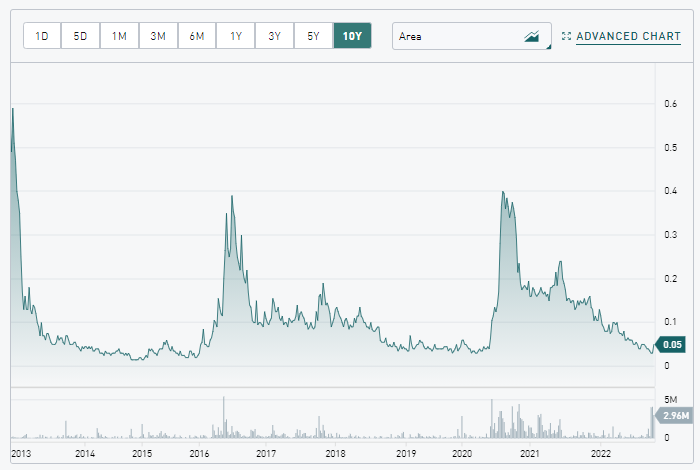Show the 3M time range
The height and width of the screenshot is (470, 700).
point(158,36)
